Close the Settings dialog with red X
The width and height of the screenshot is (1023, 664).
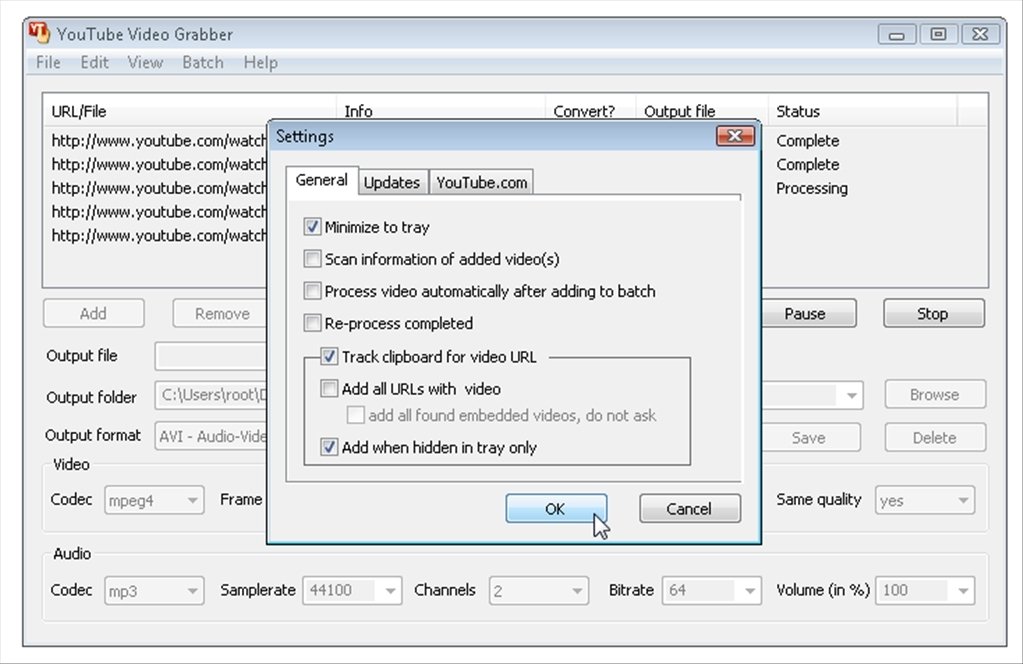coord(735,136)
